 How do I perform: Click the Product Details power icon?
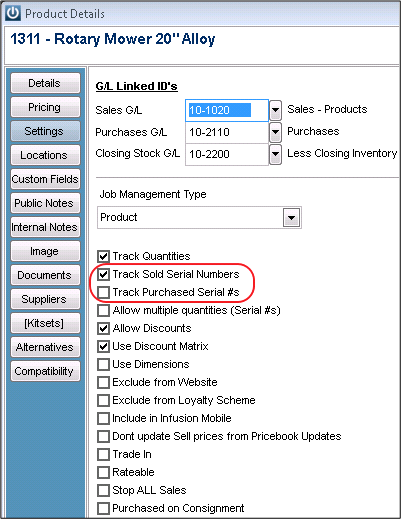[13, 13]
